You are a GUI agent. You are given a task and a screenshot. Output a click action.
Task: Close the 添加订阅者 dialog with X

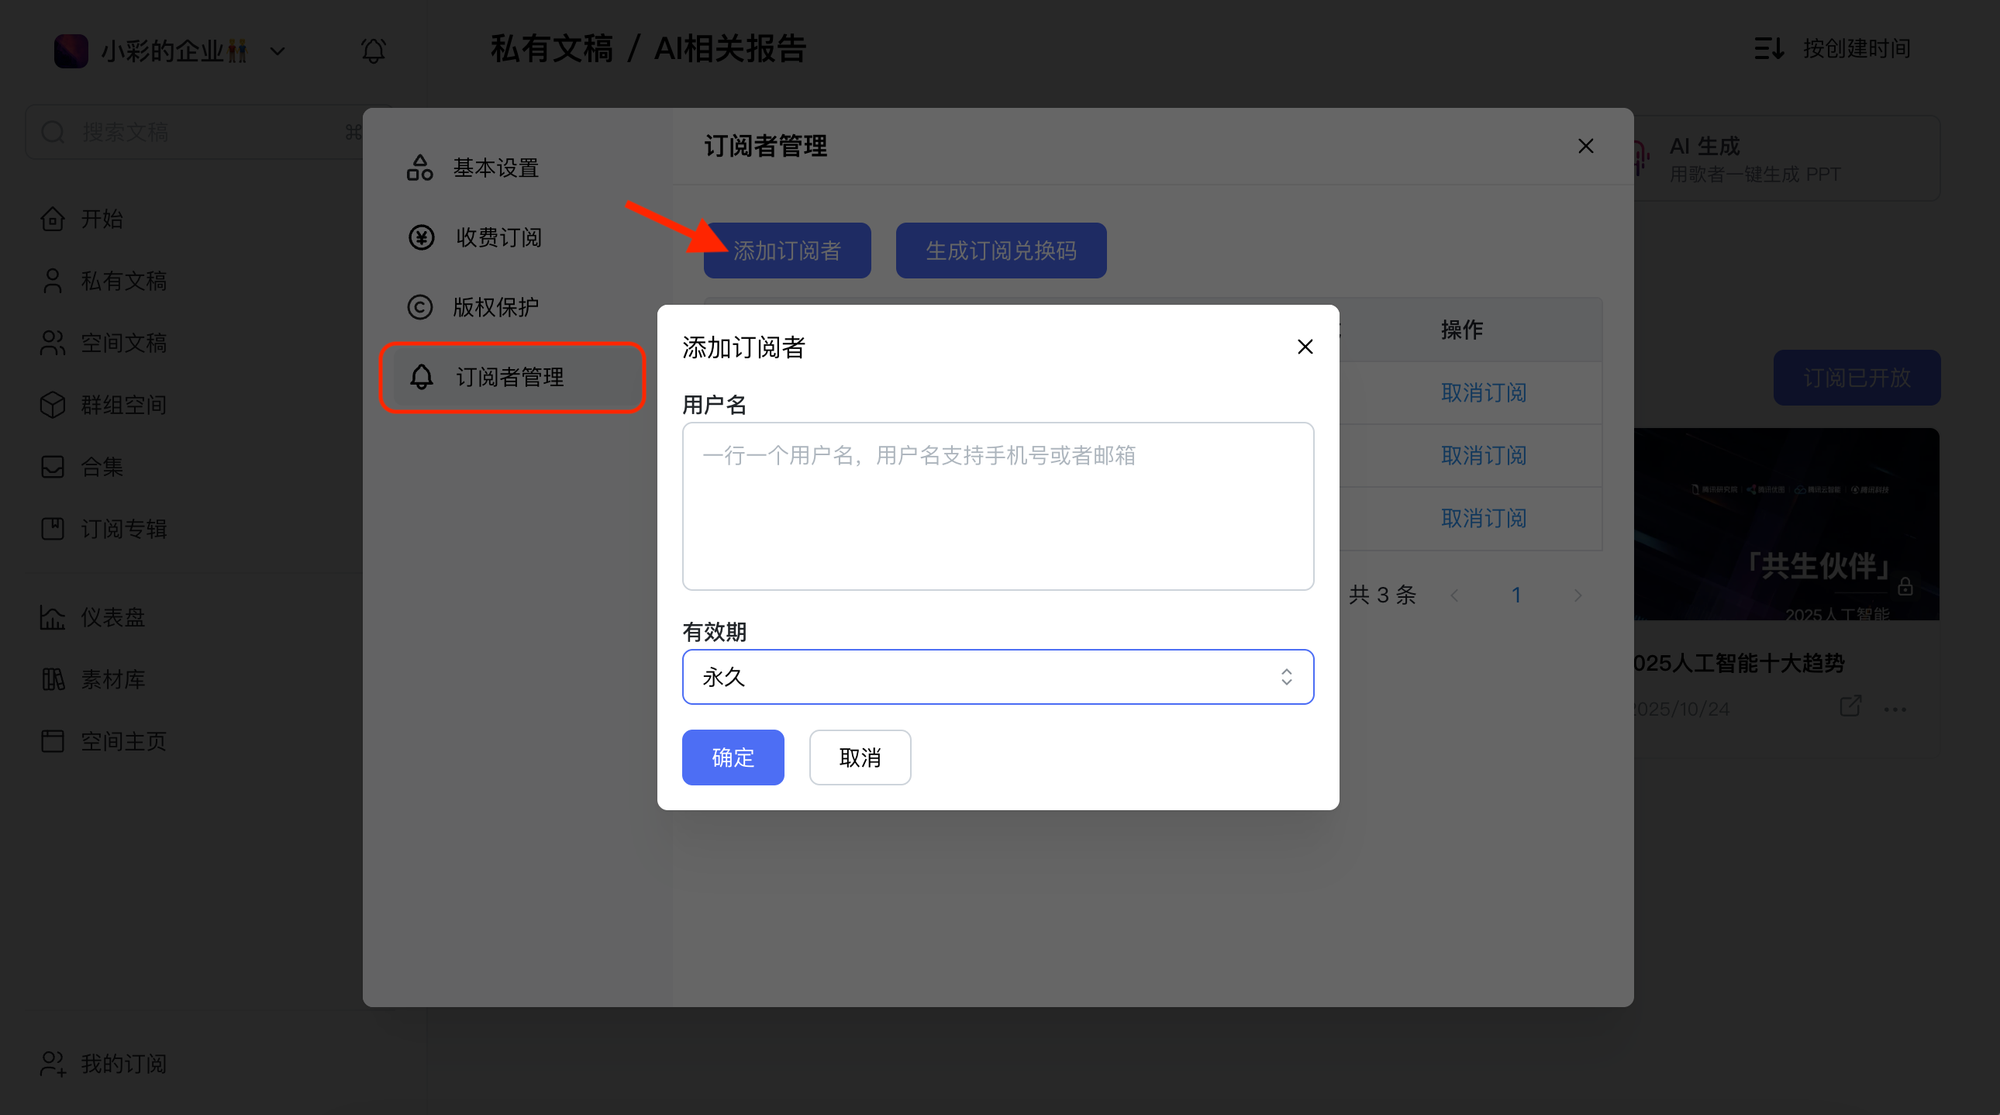1305,347
